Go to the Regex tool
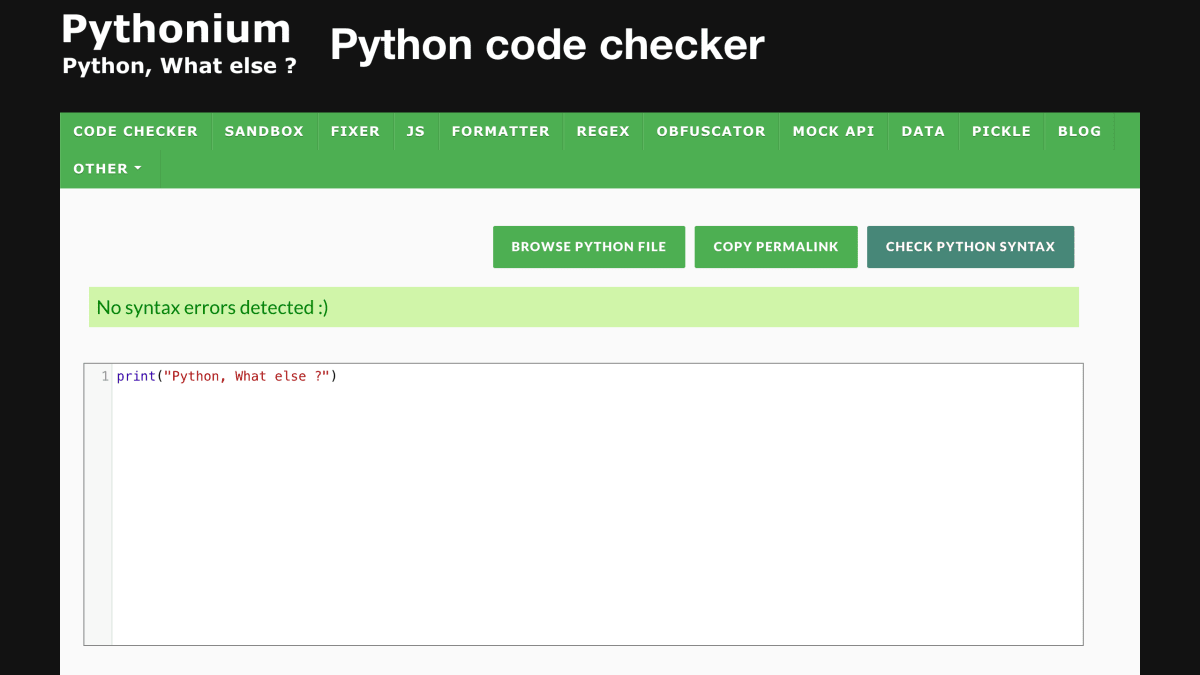This screenshot has width=1200, height=675. (603, 131)
